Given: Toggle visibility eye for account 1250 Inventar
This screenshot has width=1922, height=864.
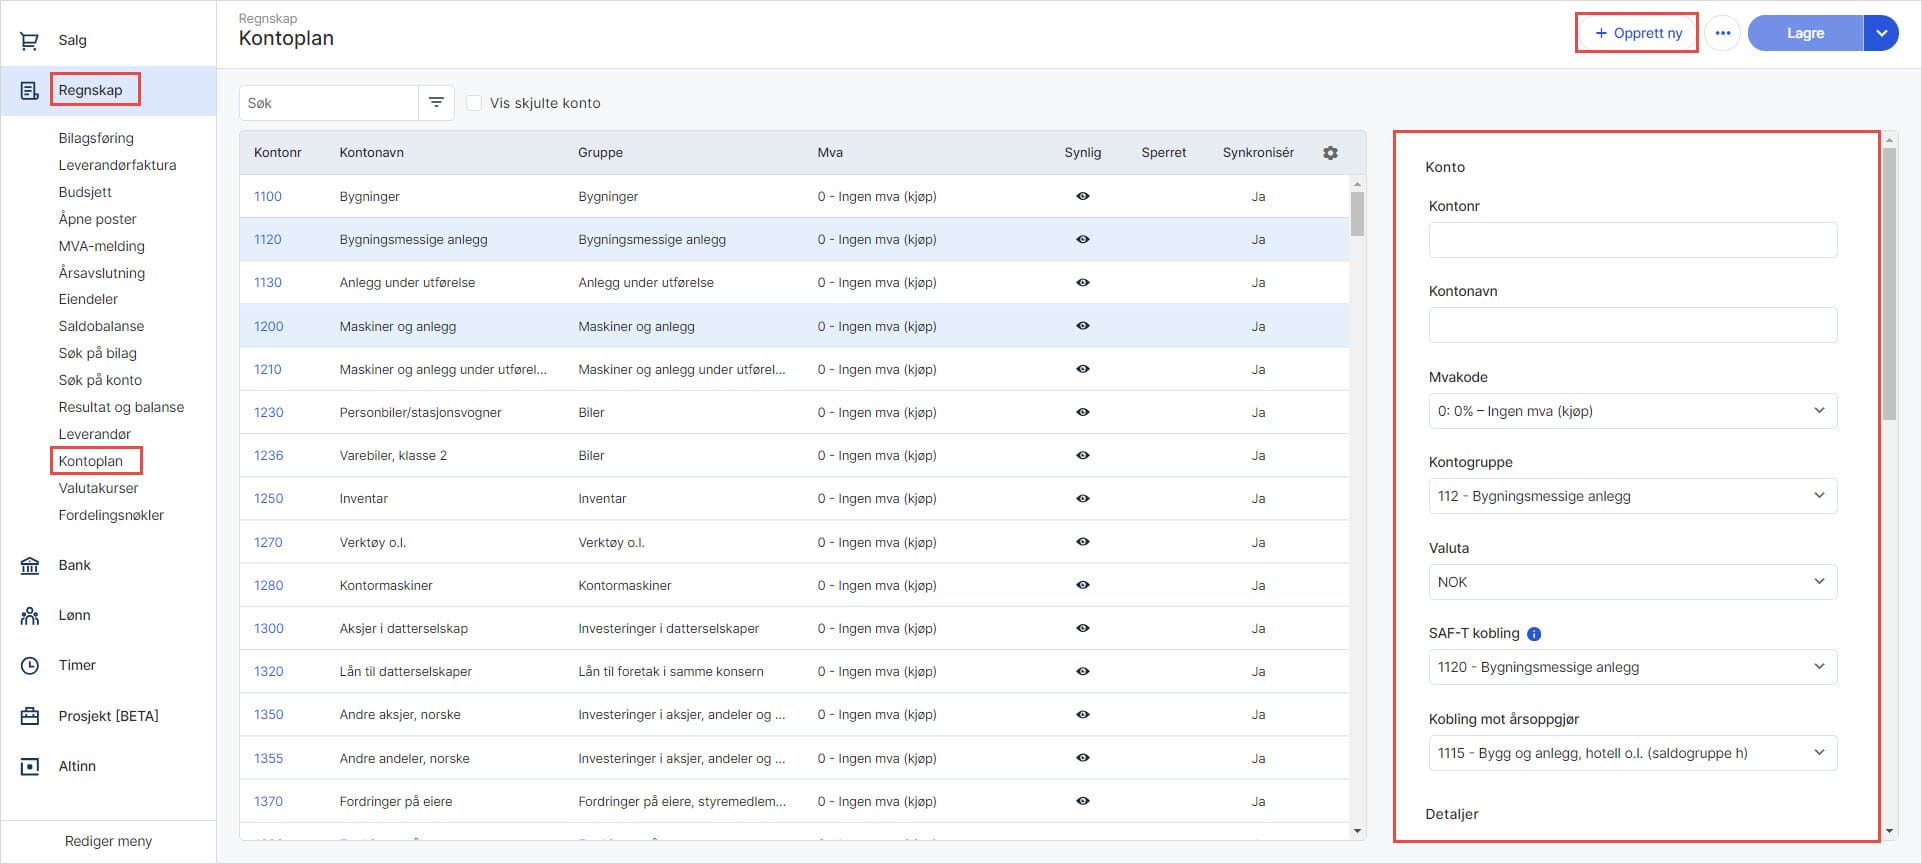Looking at the screenshot, I should click(x=1082, y=499).
